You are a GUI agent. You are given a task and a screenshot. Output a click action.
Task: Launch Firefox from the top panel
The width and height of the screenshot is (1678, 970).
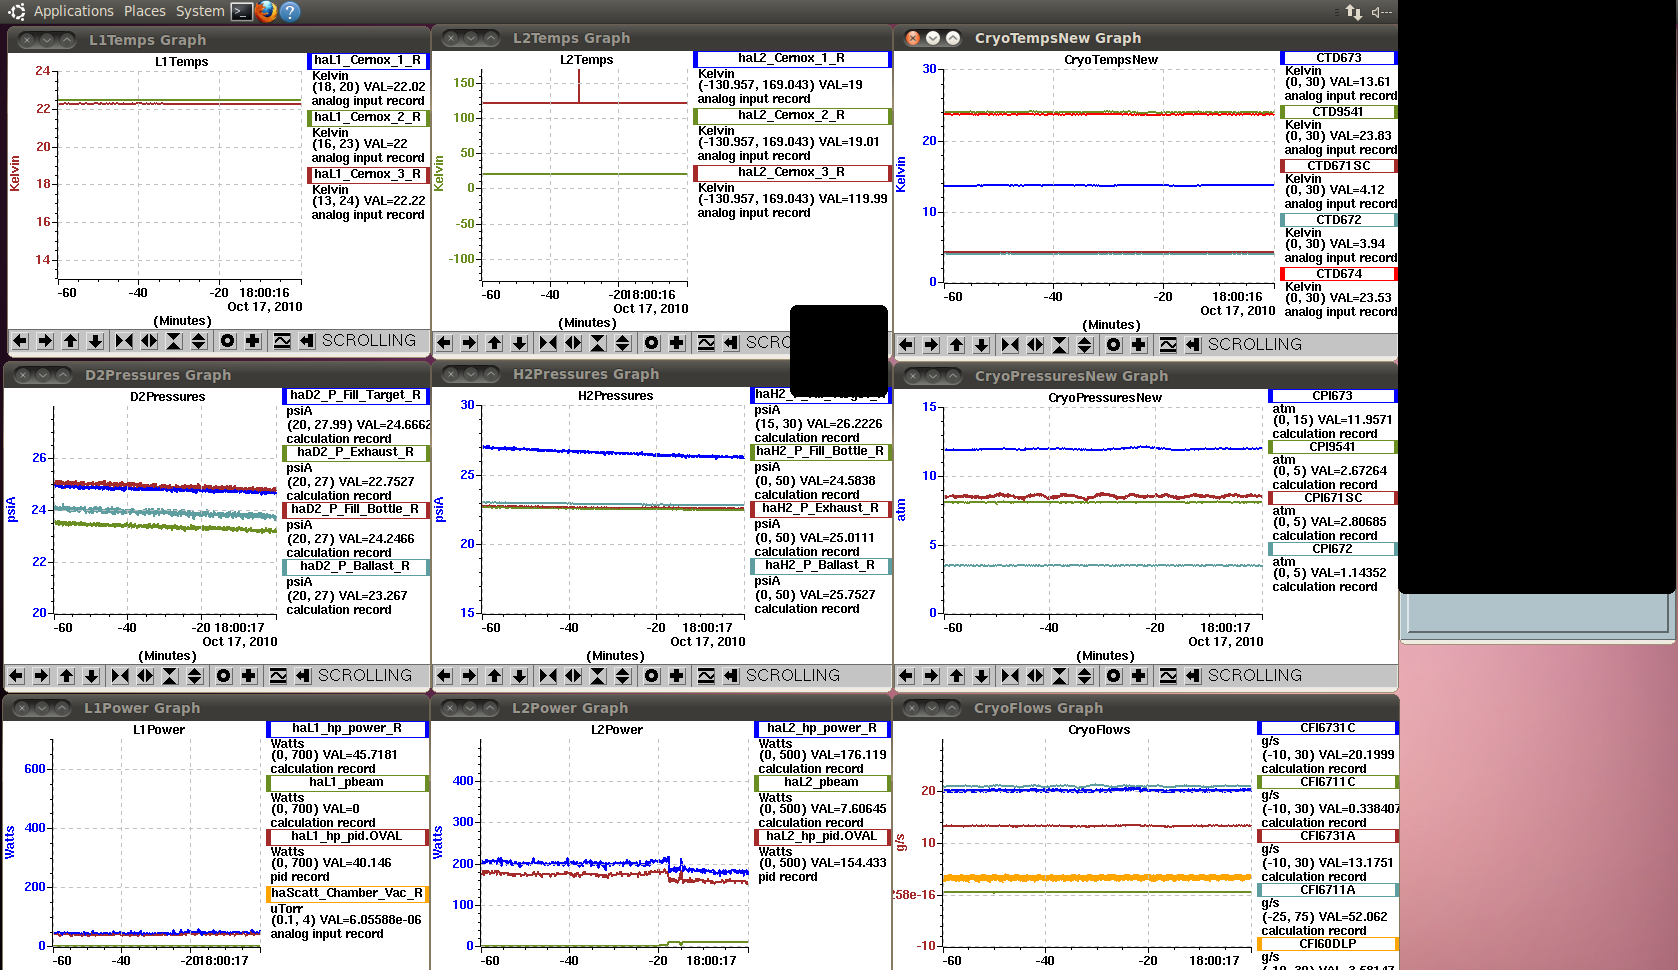click(266, 11)
